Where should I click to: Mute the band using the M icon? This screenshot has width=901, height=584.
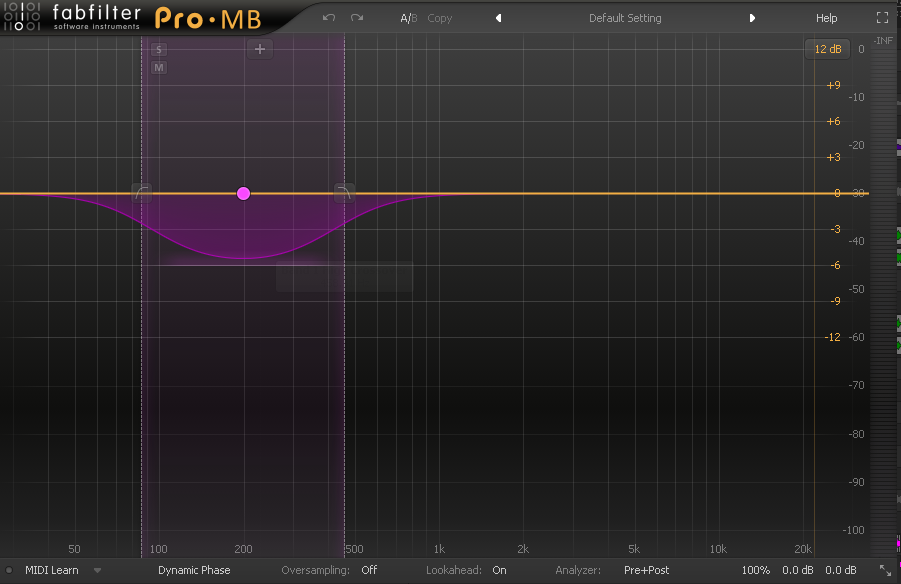tap(157, 68)
